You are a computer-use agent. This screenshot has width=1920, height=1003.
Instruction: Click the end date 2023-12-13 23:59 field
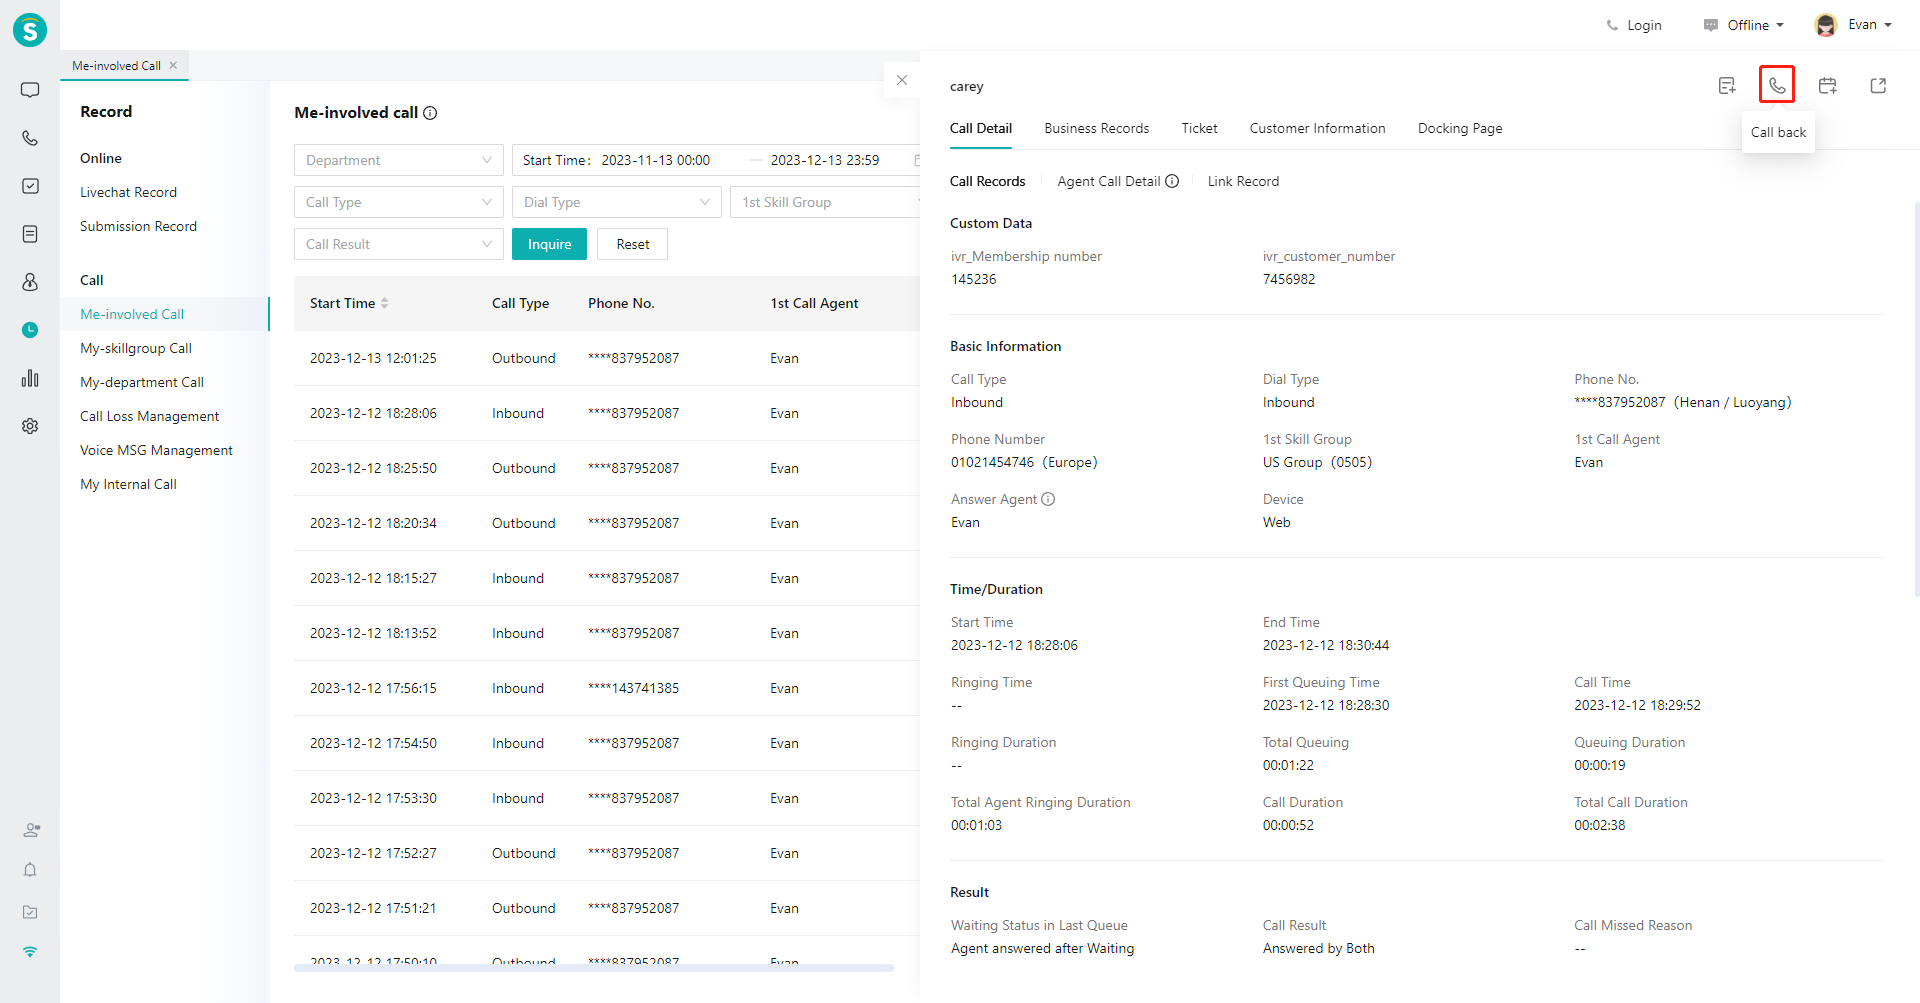[825, 160]
